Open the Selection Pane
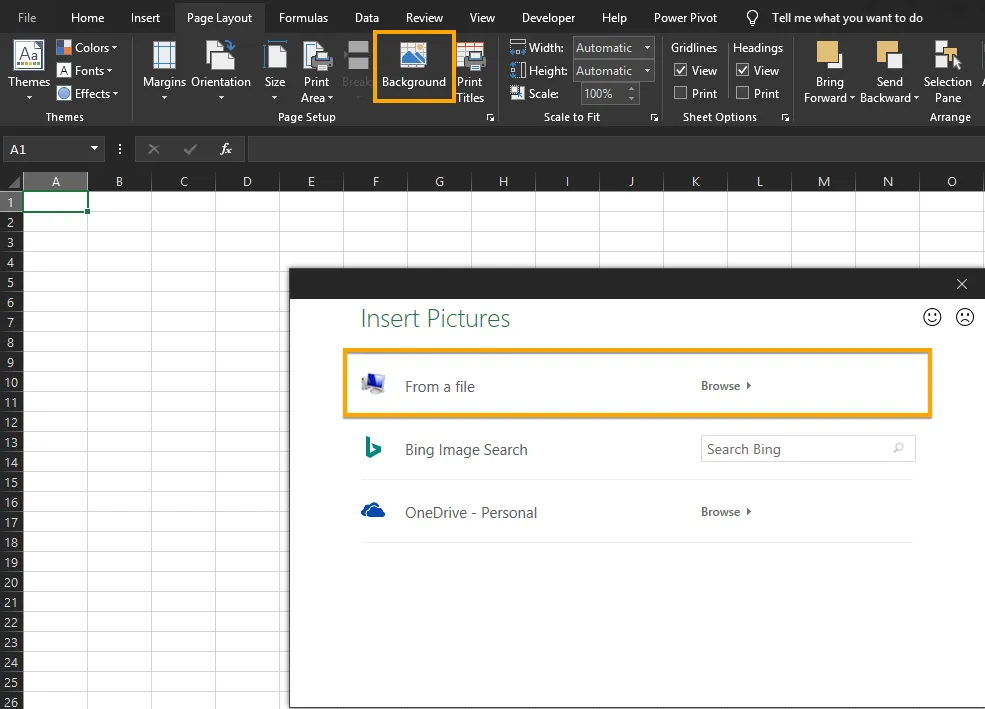The width and height of the screenshot is (985, 709). click(947, 72)
